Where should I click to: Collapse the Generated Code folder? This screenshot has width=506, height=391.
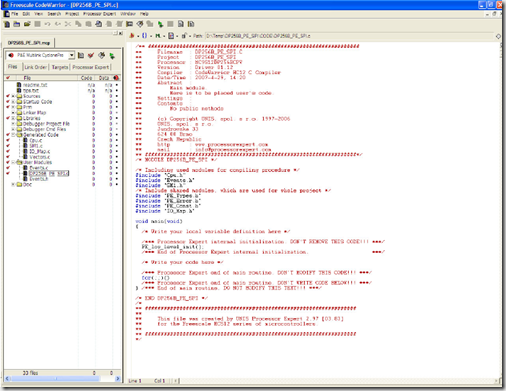point(13,135)
